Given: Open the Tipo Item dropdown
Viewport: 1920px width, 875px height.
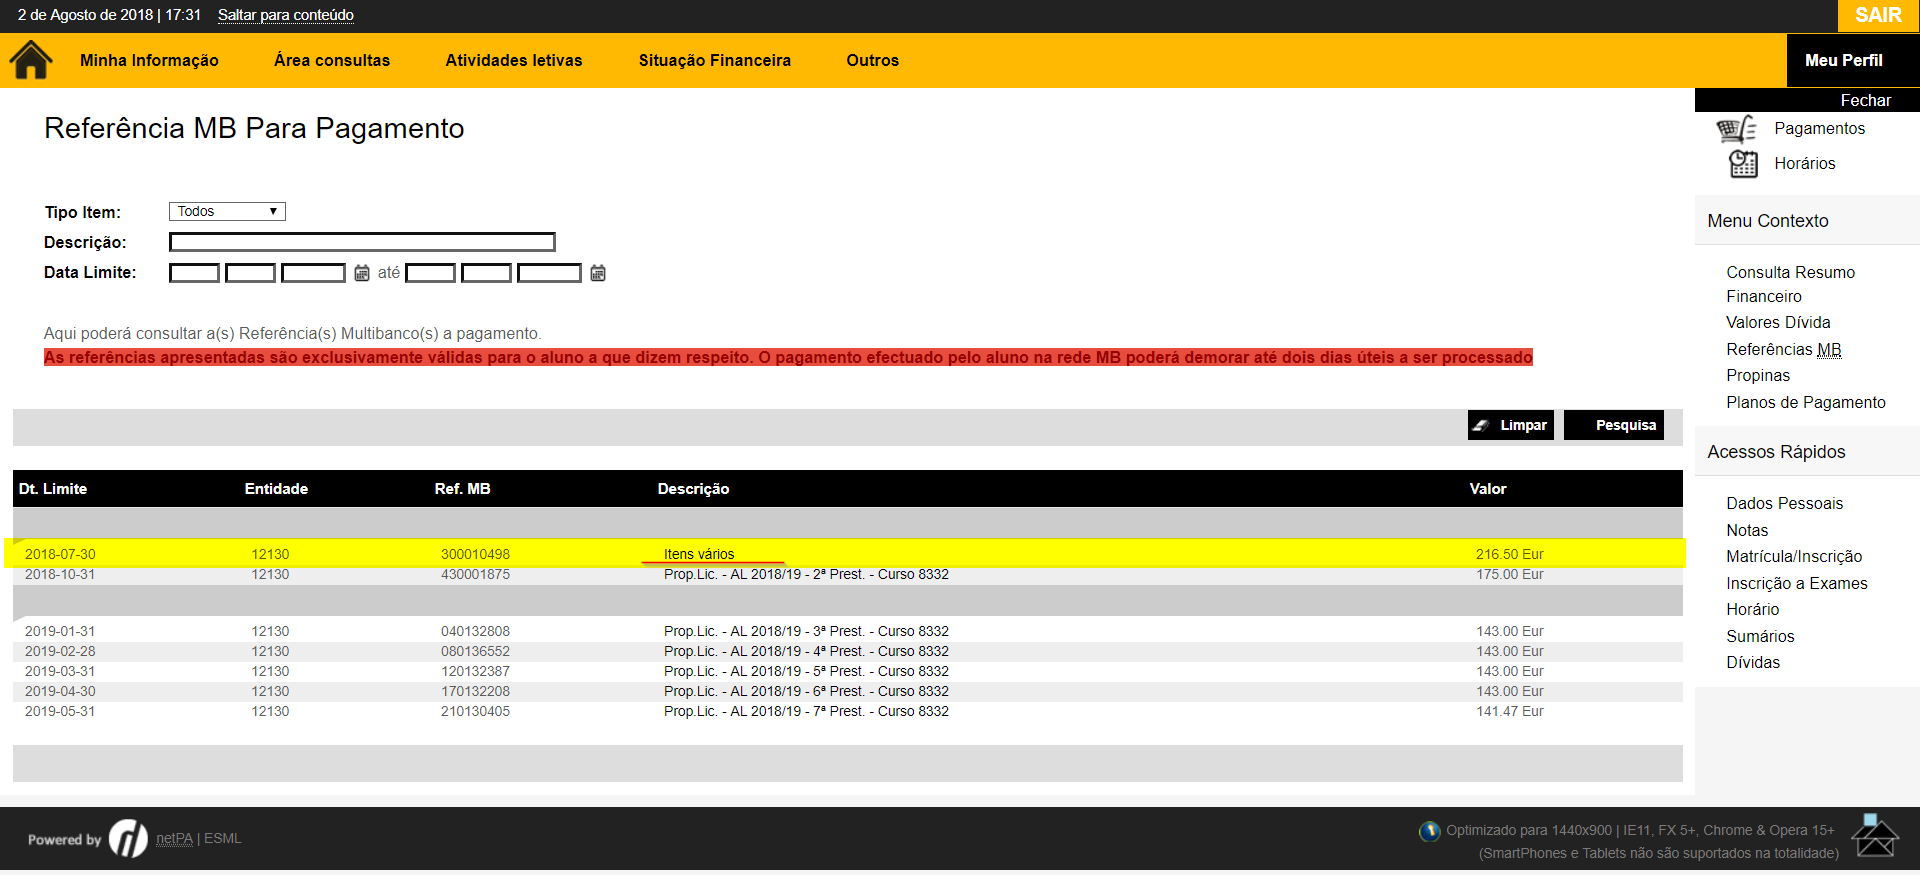Looking at the screenshot, I should tap(227, 211).
